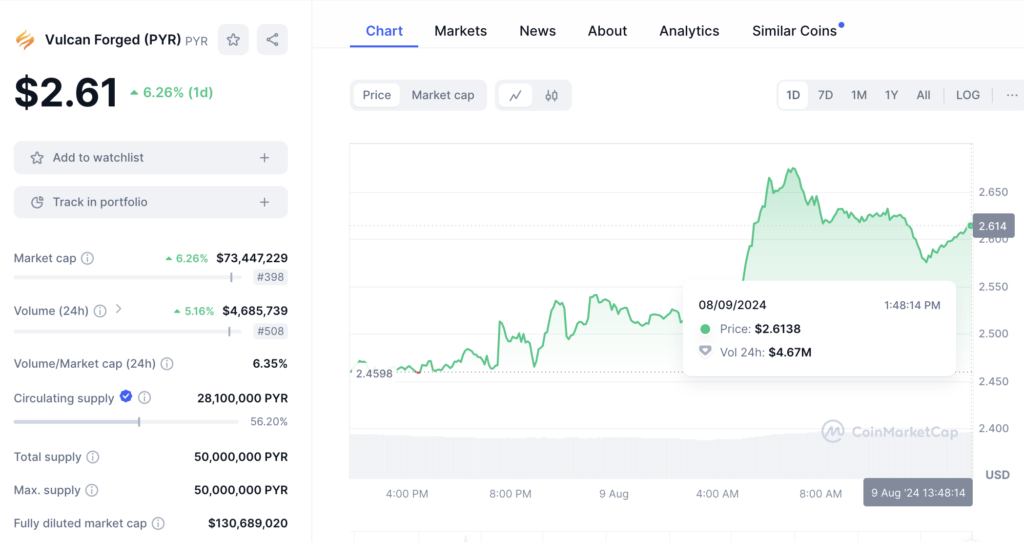Toggle LOG scale on chart

[x=968, y=95]
